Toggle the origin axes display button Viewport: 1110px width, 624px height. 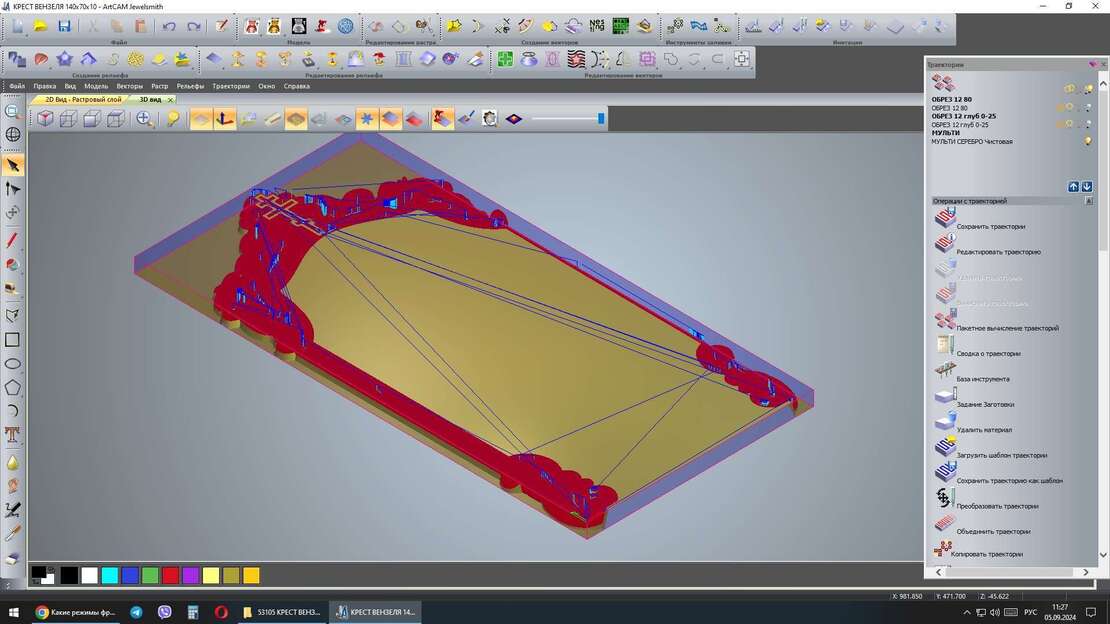(x=225, y=119)
